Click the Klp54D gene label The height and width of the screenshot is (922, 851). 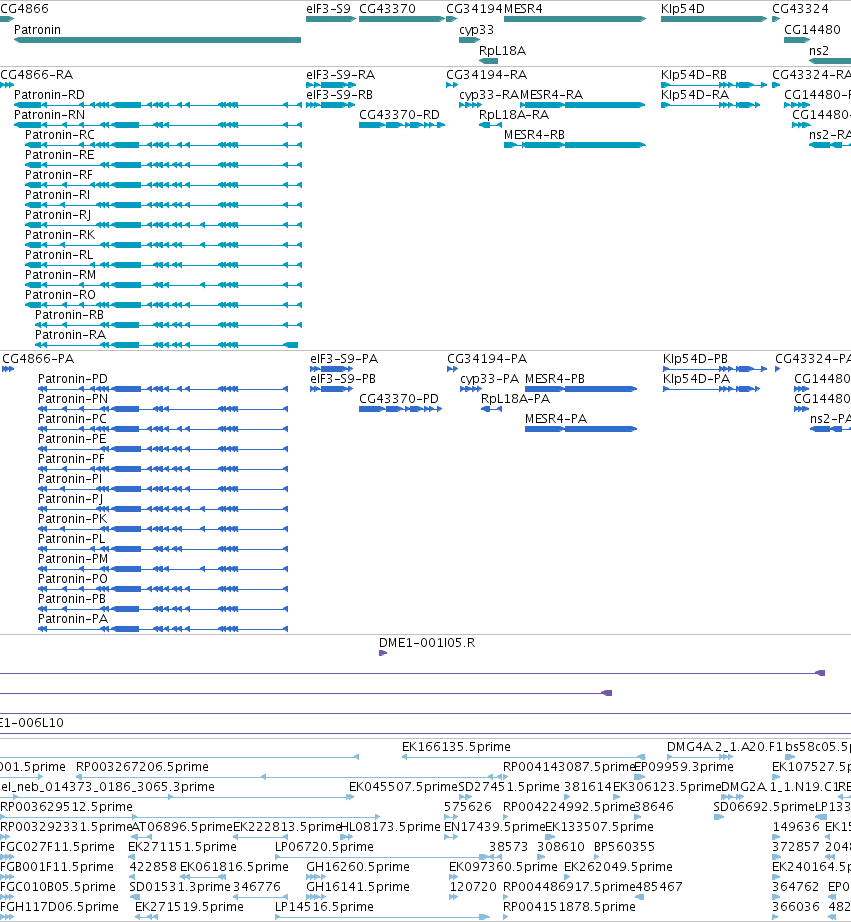682,9
